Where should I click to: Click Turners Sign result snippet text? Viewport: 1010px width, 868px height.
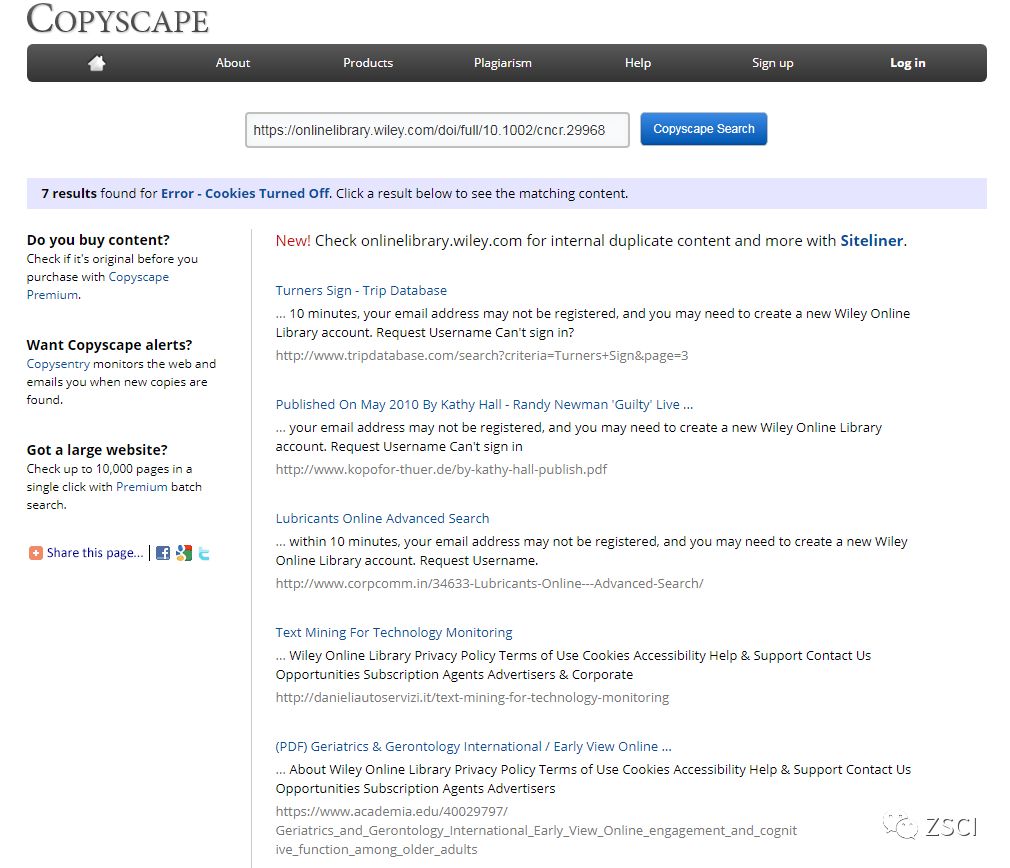(x=593, y=323)
